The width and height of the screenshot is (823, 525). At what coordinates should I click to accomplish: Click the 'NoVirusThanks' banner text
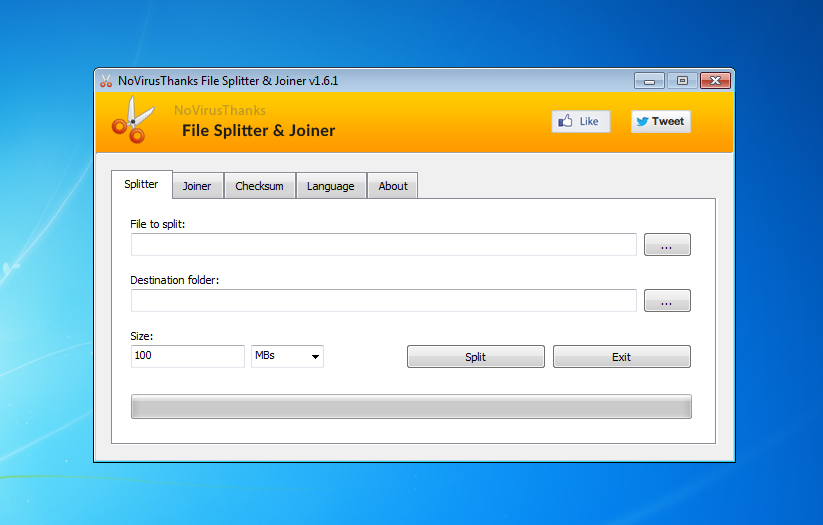pyautogui.click(x=220, y=110)
